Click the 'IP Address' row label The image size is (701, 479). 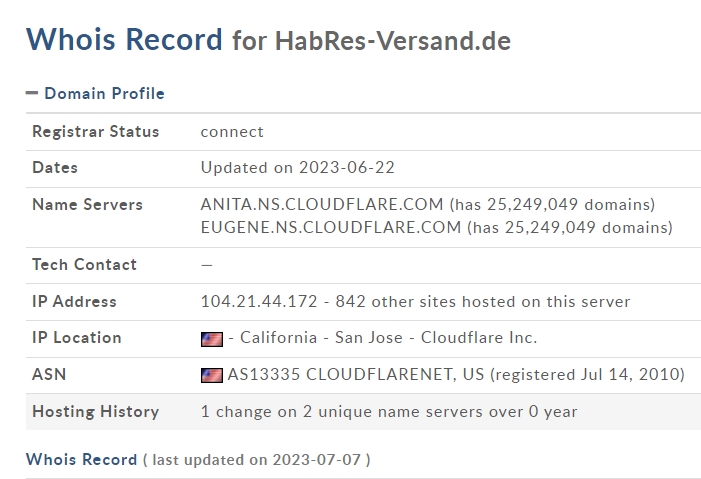[74, 301]
